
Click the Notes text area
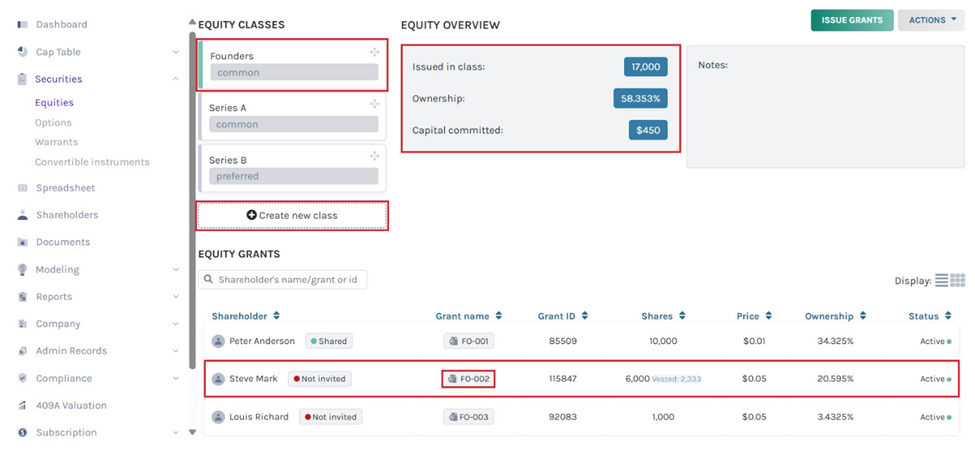[825, 106]
